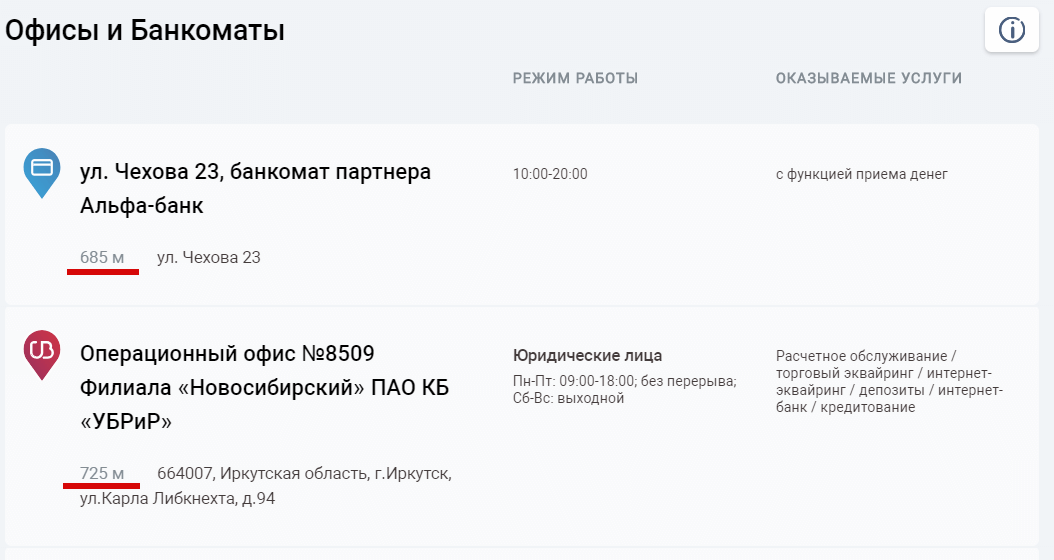This screenshot has height=560, width=1054.
Task: Click the ул. Чехова 23 address text
Action: [208, 258]
